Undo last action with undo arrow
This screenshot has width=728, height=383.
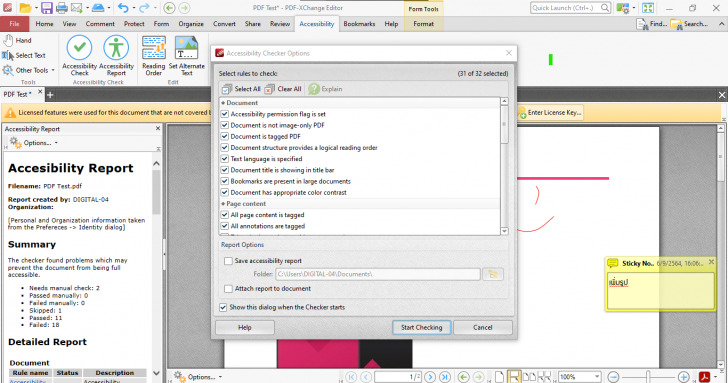123,8
